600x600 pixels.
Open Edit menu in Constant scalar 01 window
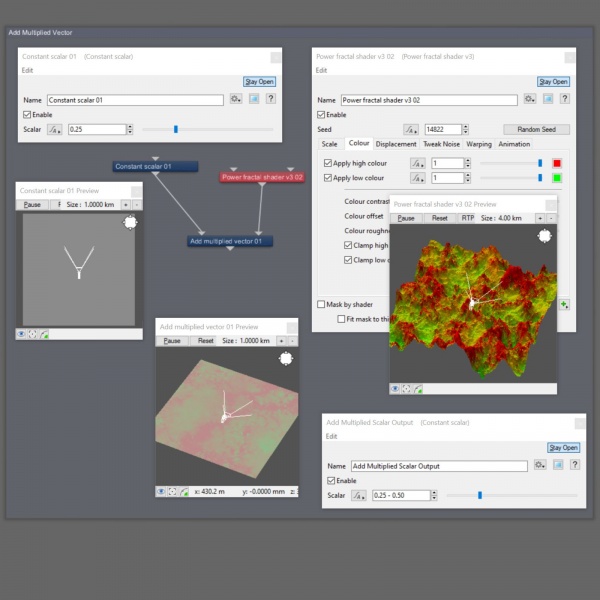27,70
